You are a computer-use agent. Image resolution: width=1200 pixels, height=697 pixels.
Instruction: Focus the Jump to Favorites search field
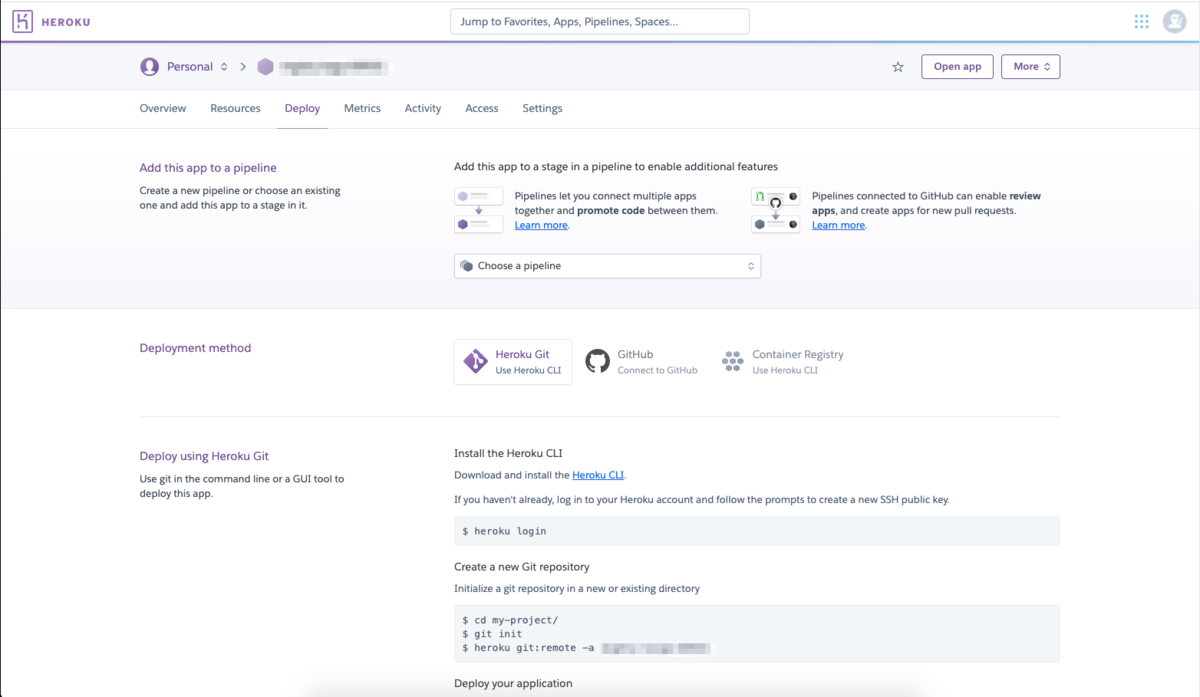click(x=600, y=21)
